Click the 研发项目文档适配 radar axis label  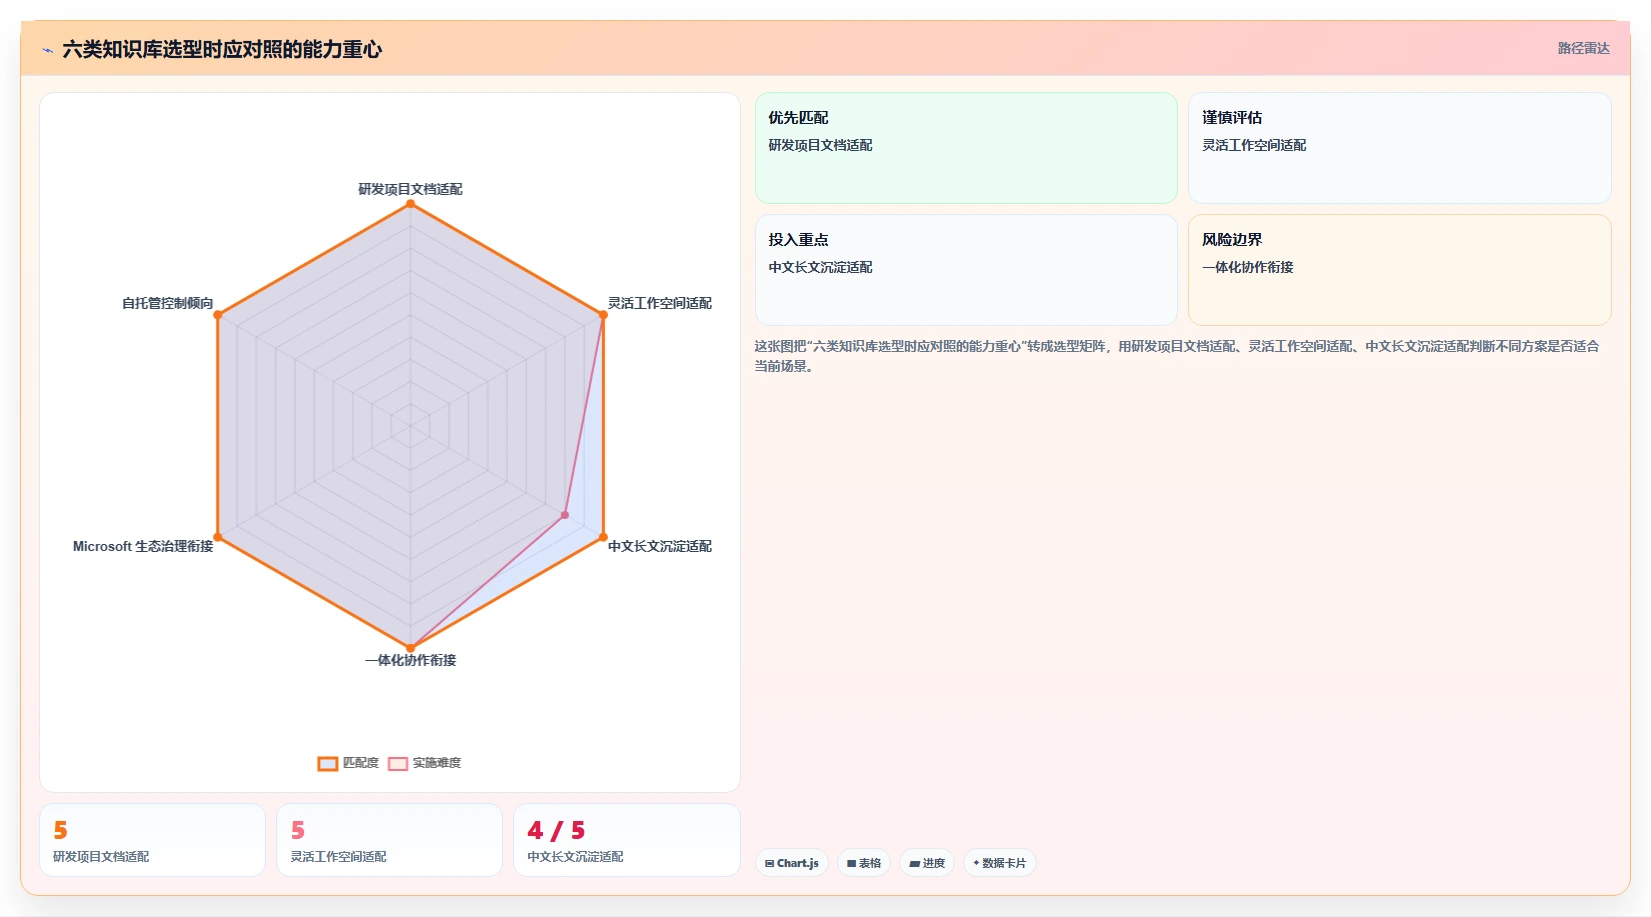pos(410,189)
